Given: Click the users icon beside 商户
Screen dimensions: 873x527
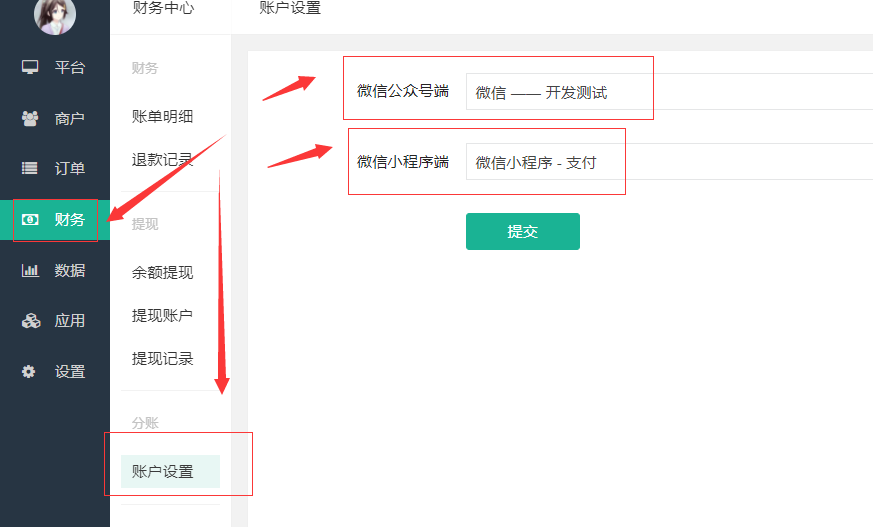Looking at the screenshot, I should pyautogui.click(x=30, y=118).
